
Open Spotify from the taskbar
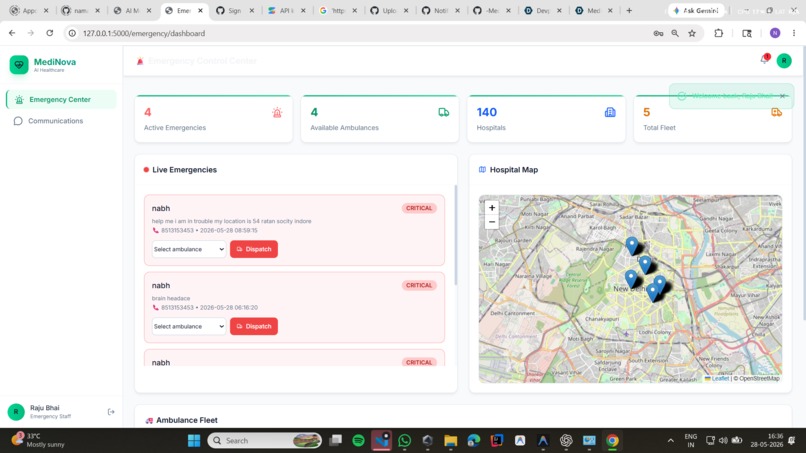(358, 441)
